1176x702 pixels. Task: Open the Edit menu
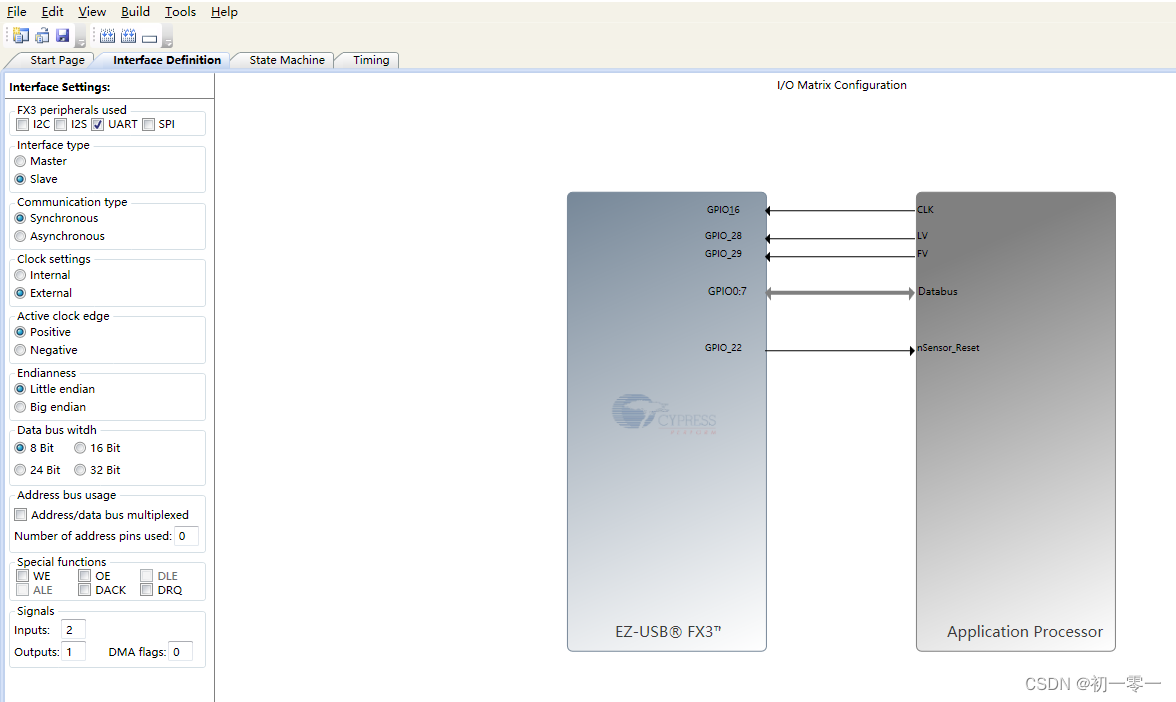(x=52, y=11)
